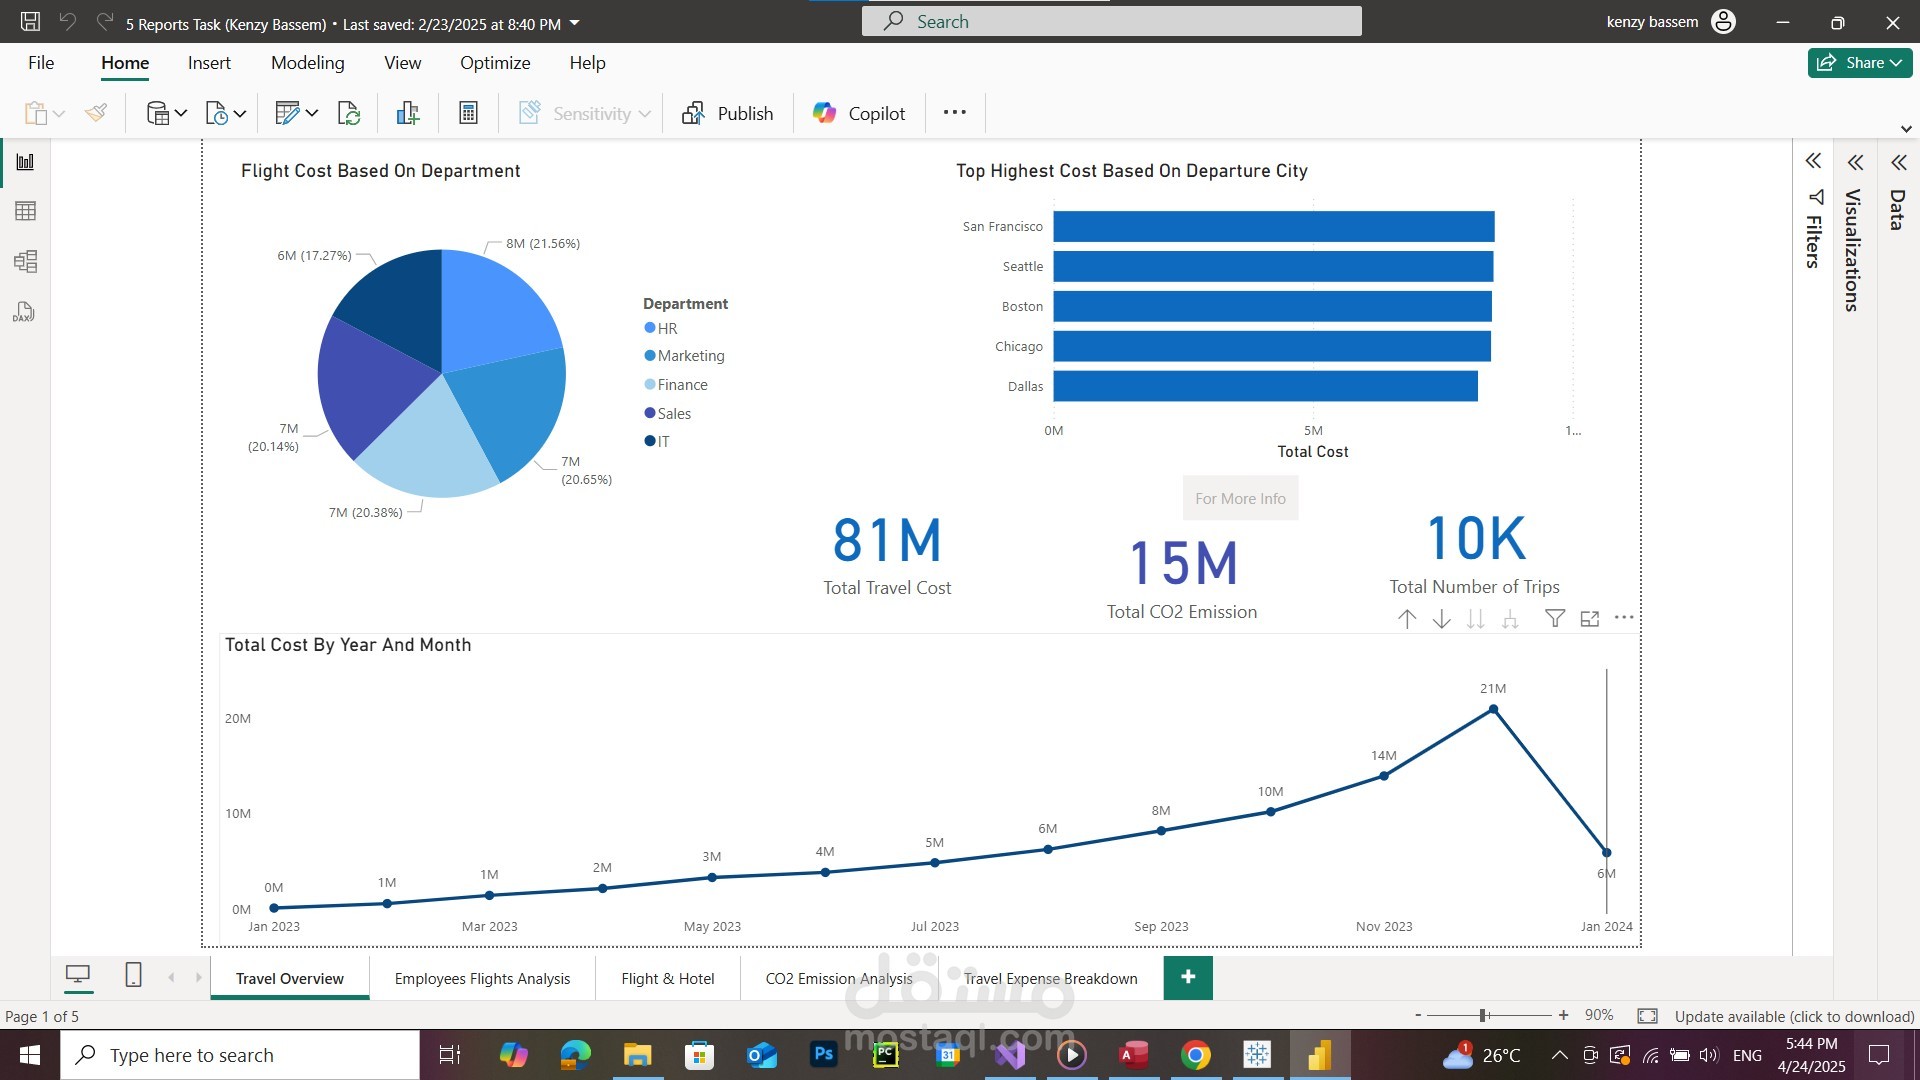1920x1080 pixels.
Task: Expand the Filters pane
Action: (x=1813, y=161)
